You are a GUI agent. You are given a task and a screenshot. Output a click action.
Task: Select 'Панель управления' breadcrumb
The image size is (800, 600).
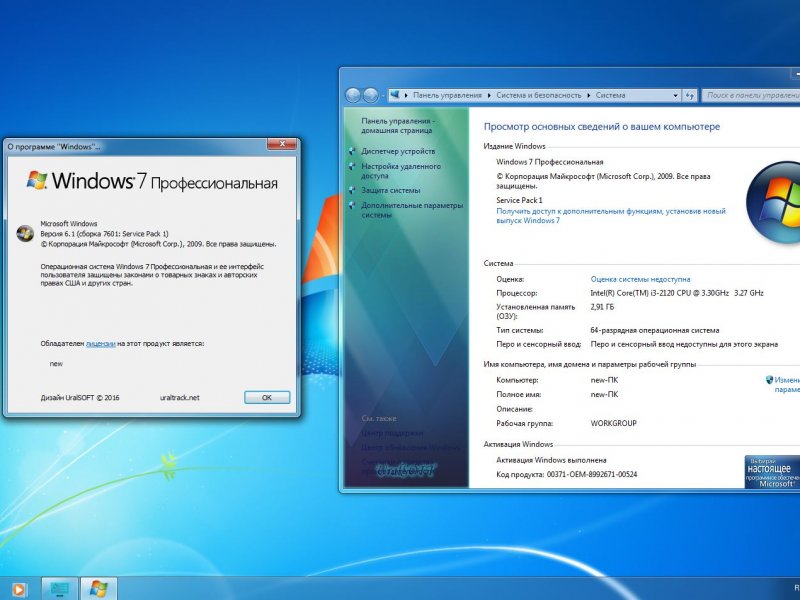click(447, 95)
